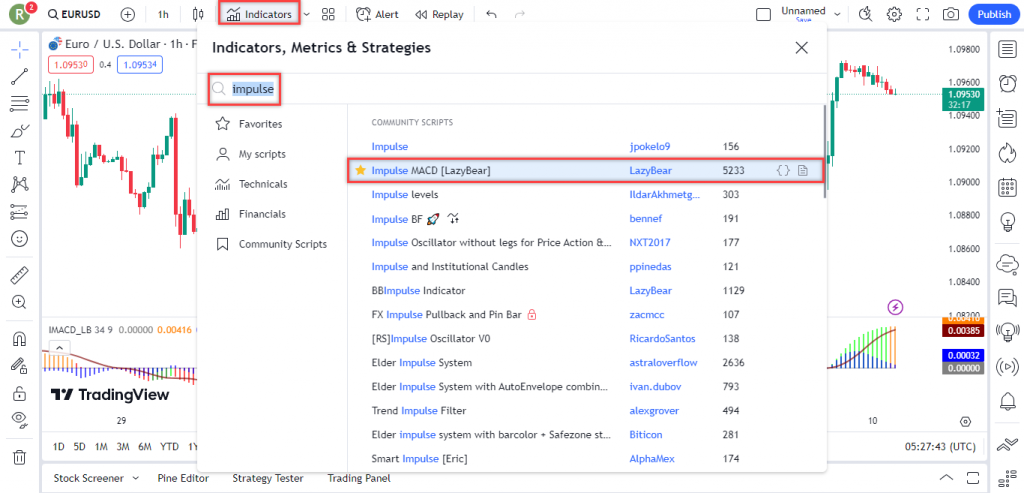
Task: Toggle magnet mode in left toolbar
Action: click(x=20, y=339)
